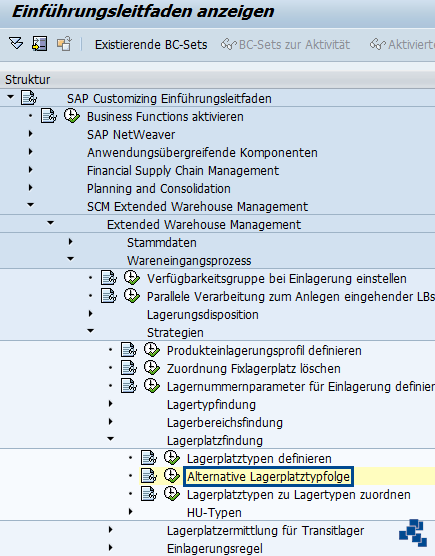435x556 pixels.
Task: Open documentation for Alternative Lagerplatztypfolge
Action: [149, 477]
